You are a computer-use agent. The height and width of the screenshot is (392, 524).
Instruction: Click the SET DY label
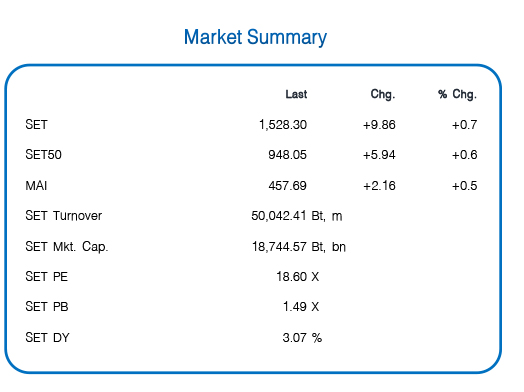(x=47, y=338)
